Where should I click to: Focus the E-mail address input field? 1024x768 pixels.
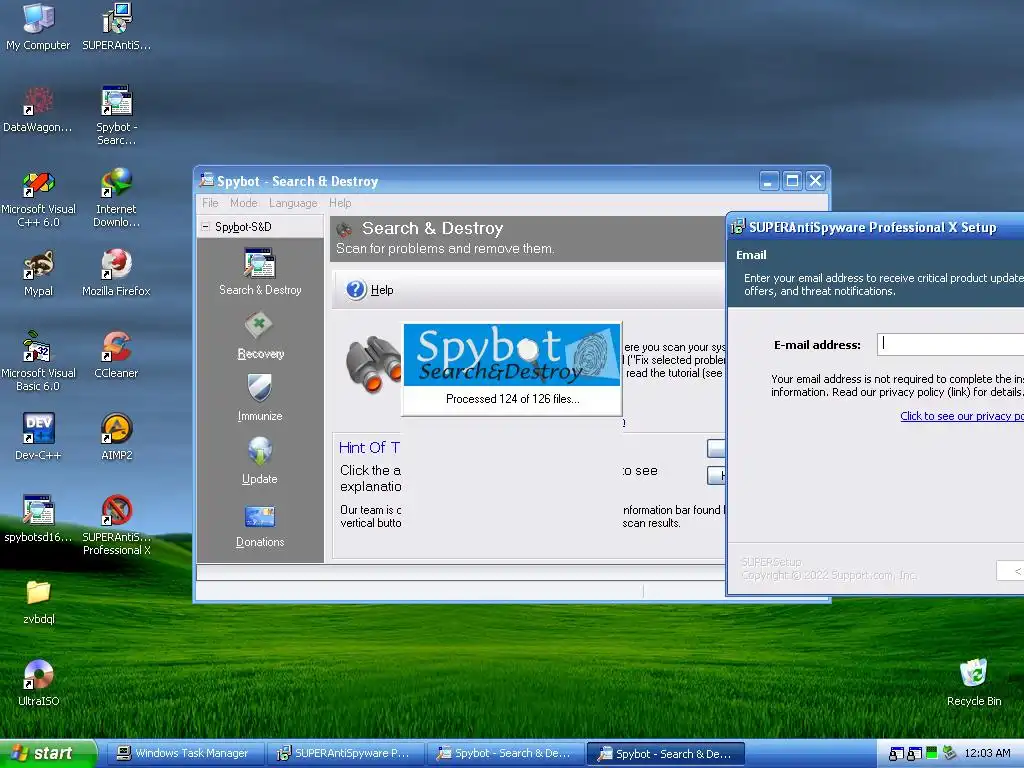(950, 344)
